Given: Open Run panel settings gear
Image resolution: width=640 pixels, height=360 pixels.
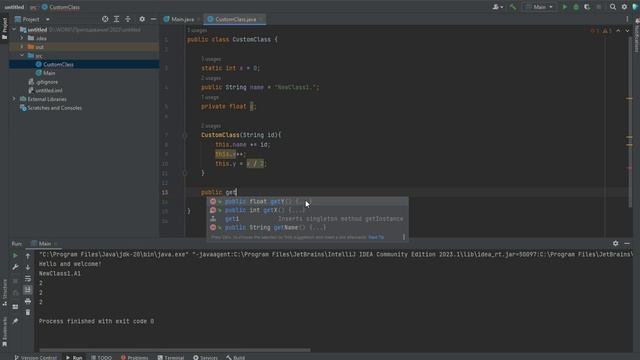Looking at the screenshot, I should tap(616, 243).
